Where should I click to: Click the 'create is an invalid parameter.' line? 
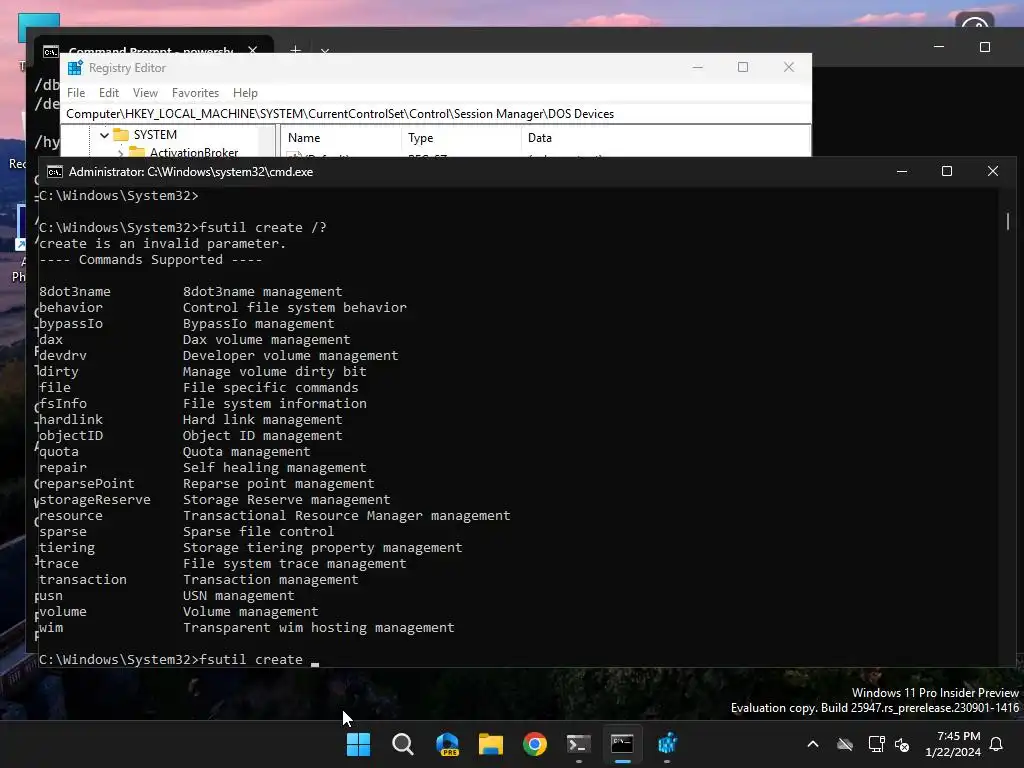pyautogui.click(x=163, y=244)
